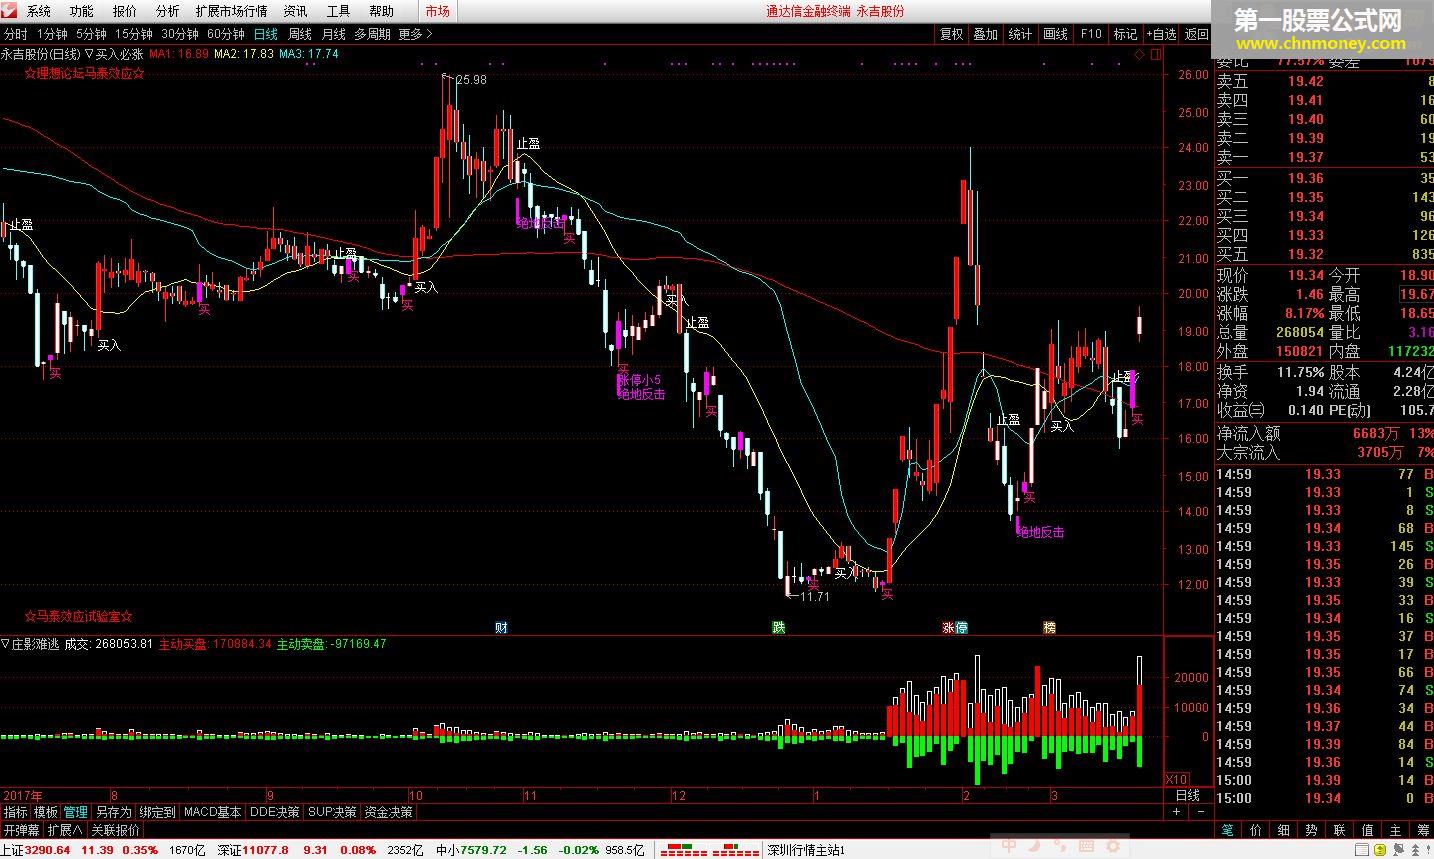Viewport: 1434px width, 859px height.
Task: Click the X10 scale indicator
Action: click(x=1177, y=779)
